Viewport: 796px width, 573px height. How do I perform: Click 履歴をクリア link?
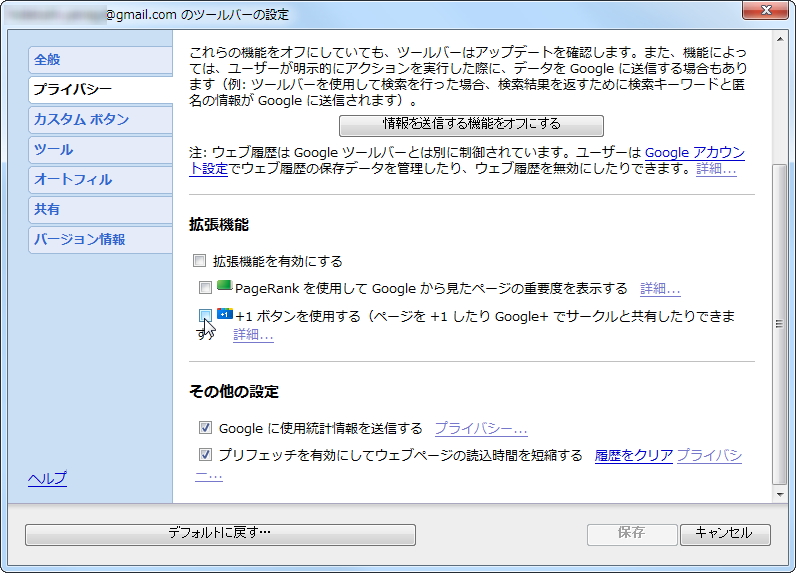pos(634,456)
